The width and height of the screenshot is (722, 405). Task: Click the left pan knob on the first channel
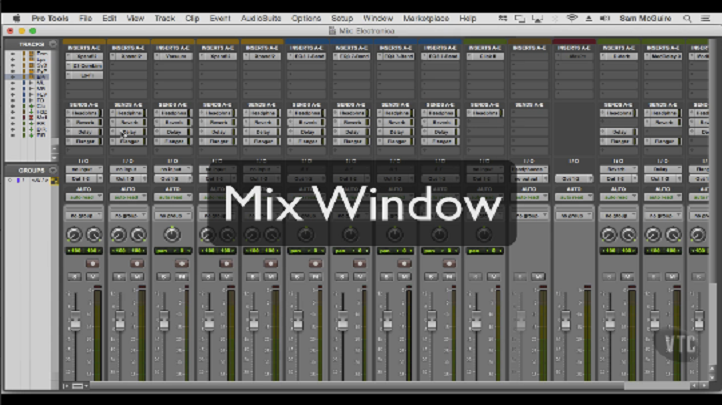pos(74,235)
